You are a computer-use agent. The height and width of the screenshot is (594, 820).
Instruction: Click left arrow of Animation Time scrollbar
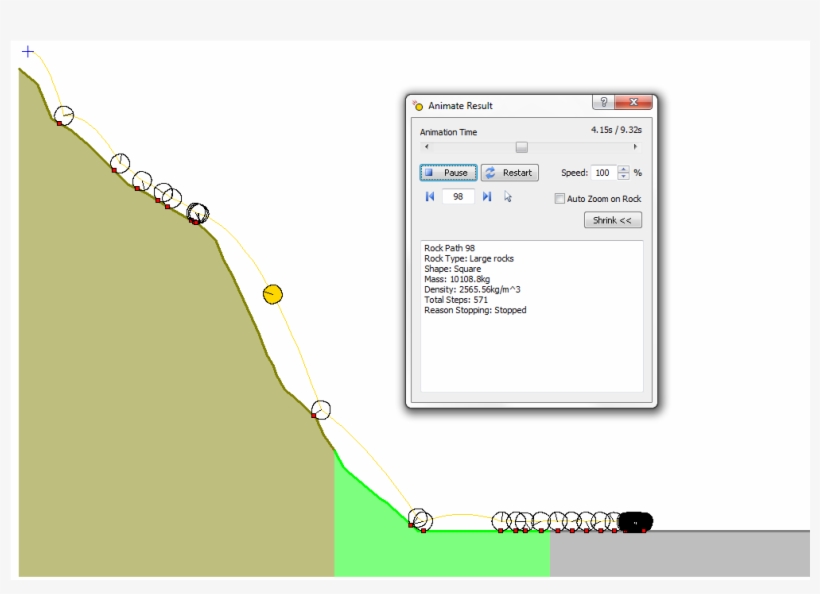[426, 147]
